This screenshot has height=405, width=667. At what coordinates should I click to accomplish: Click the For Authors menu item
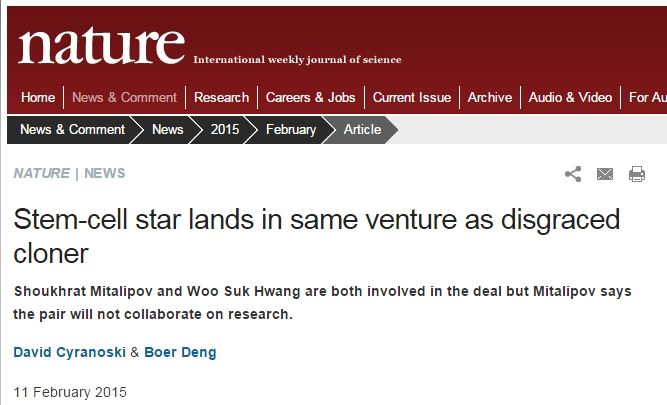[646, 97]
